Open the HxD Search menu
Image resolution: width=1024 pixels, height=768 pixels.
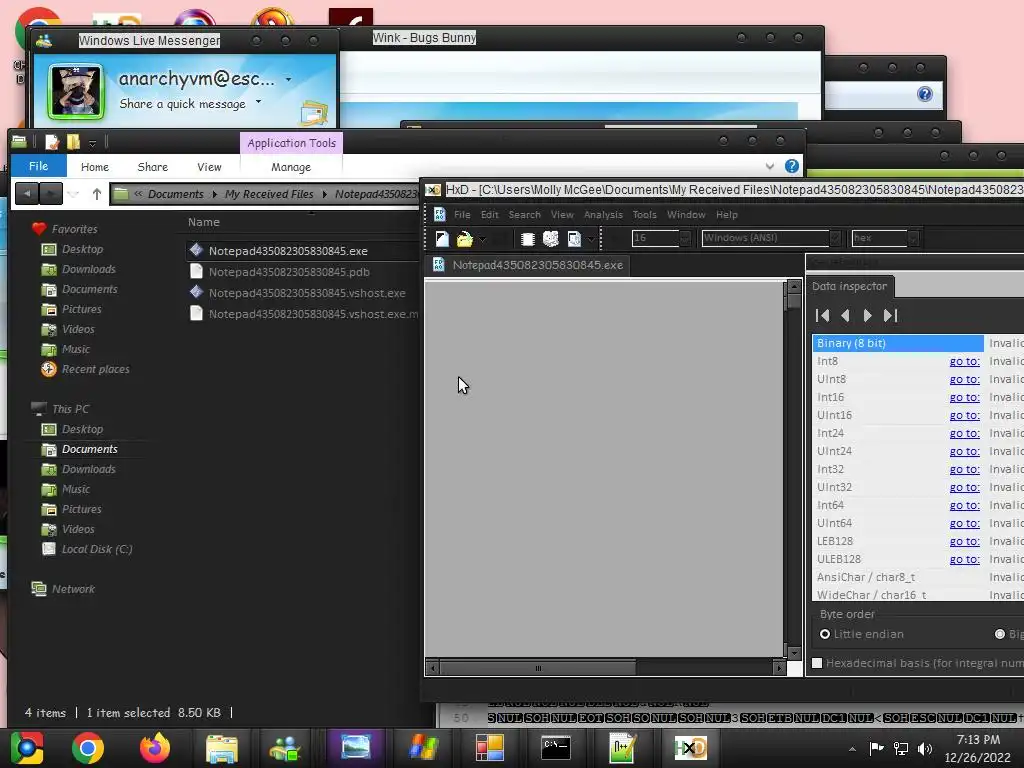[x=524, y=214]
